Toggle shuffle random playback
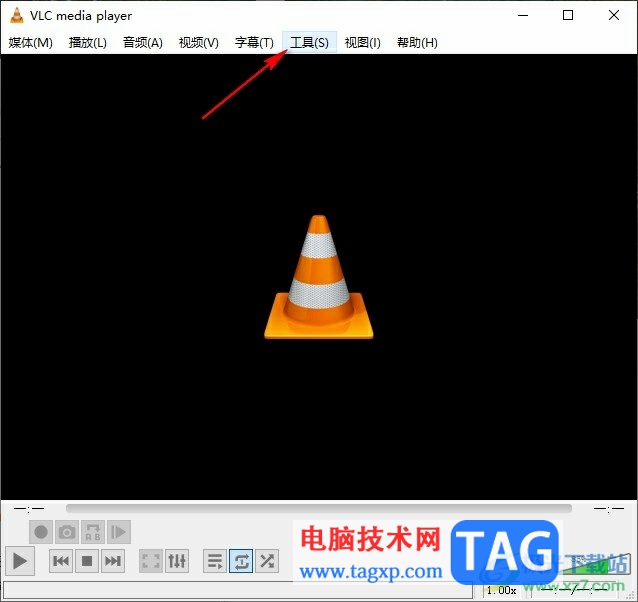 pos(267,561)
